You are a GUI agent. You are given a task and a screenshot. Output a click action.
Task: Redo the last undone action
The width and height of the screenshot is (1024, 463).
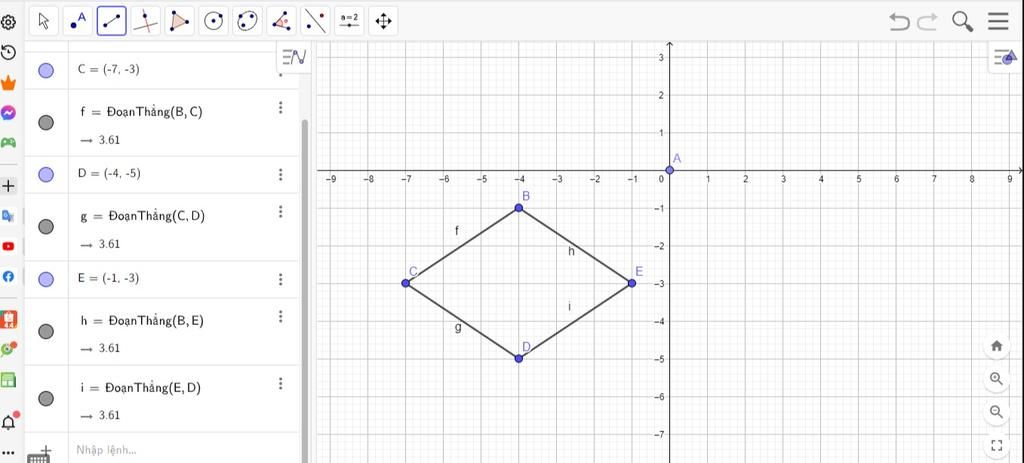point(927,22)
